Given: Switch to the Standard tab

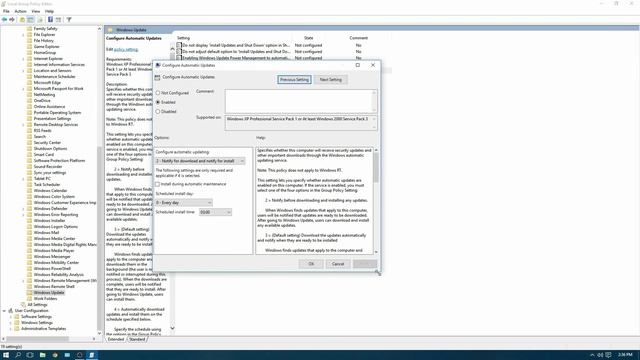Looking at the screenshot, I should point(137,339).
